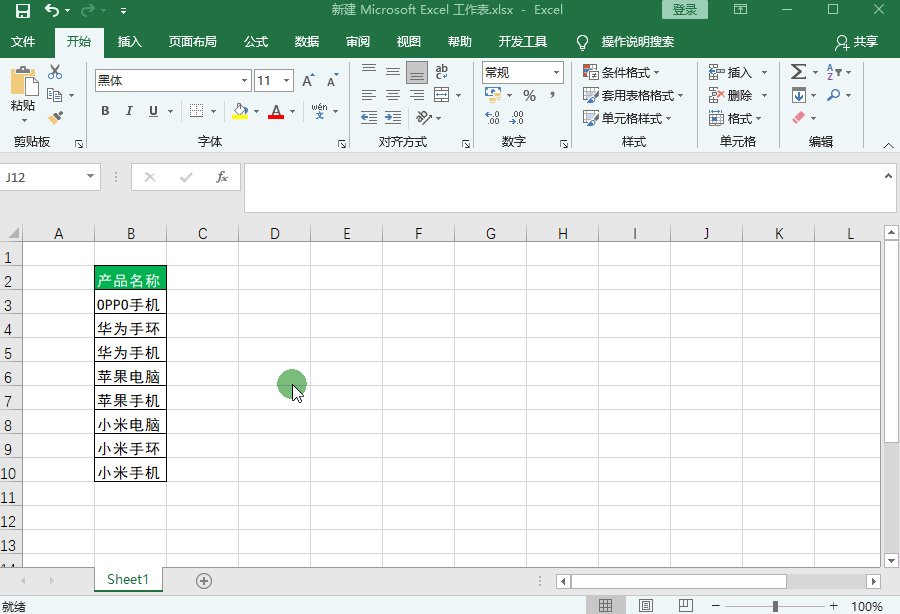Image resolution: width=900 pixels, height=614 pixels.
Task: Switch to the 开发工具 tab
Action: pyautogui.click(x=522, y=42)
